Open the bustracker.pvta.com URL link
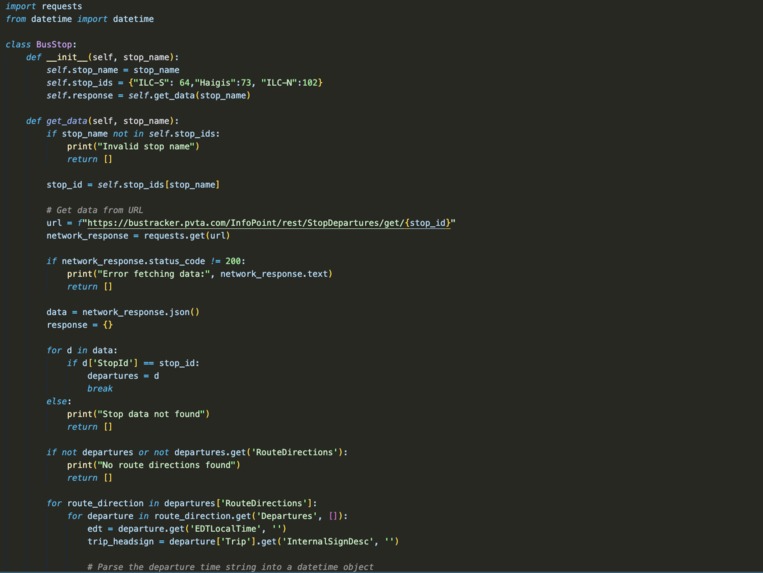The width and height of the screenshot is (763, 573). click(269, 223)
